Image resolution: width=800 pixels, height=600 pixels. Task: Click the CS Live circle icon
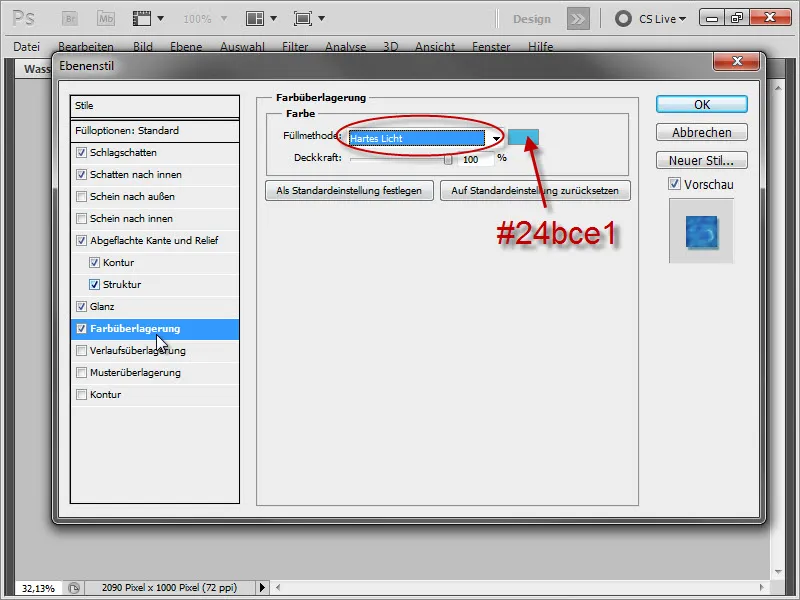tap(623, 19)
